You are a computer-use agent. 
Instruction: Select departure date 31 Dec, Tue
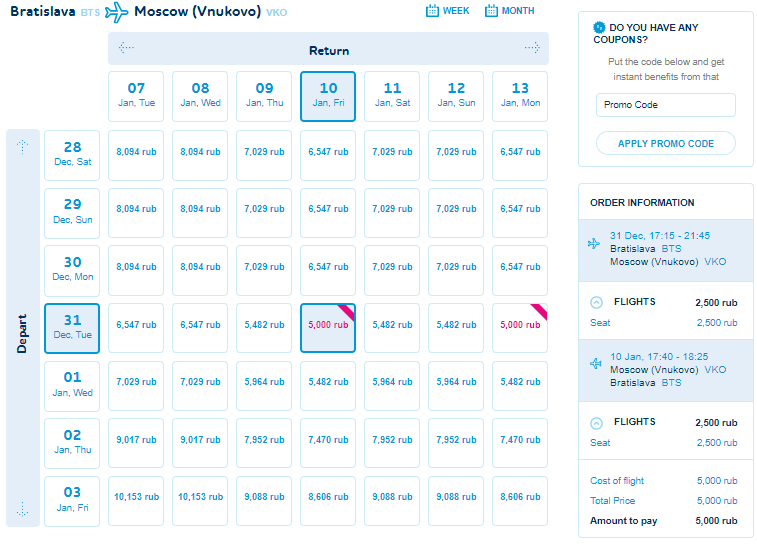(x=72, y=328)
